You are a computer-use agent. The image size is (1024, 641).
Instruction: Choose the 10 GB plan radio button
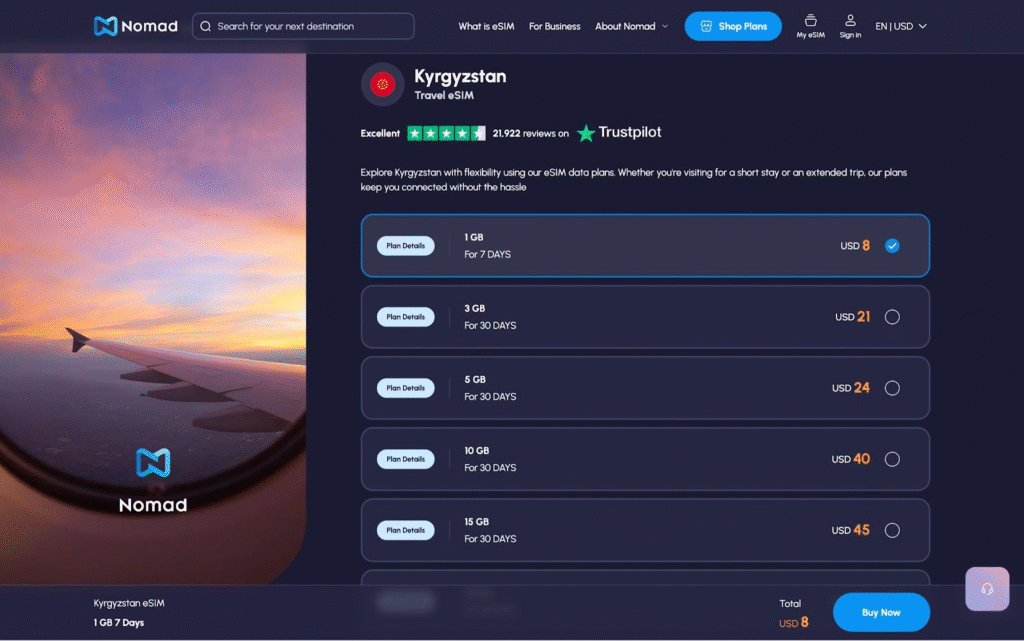pos(892,459)
